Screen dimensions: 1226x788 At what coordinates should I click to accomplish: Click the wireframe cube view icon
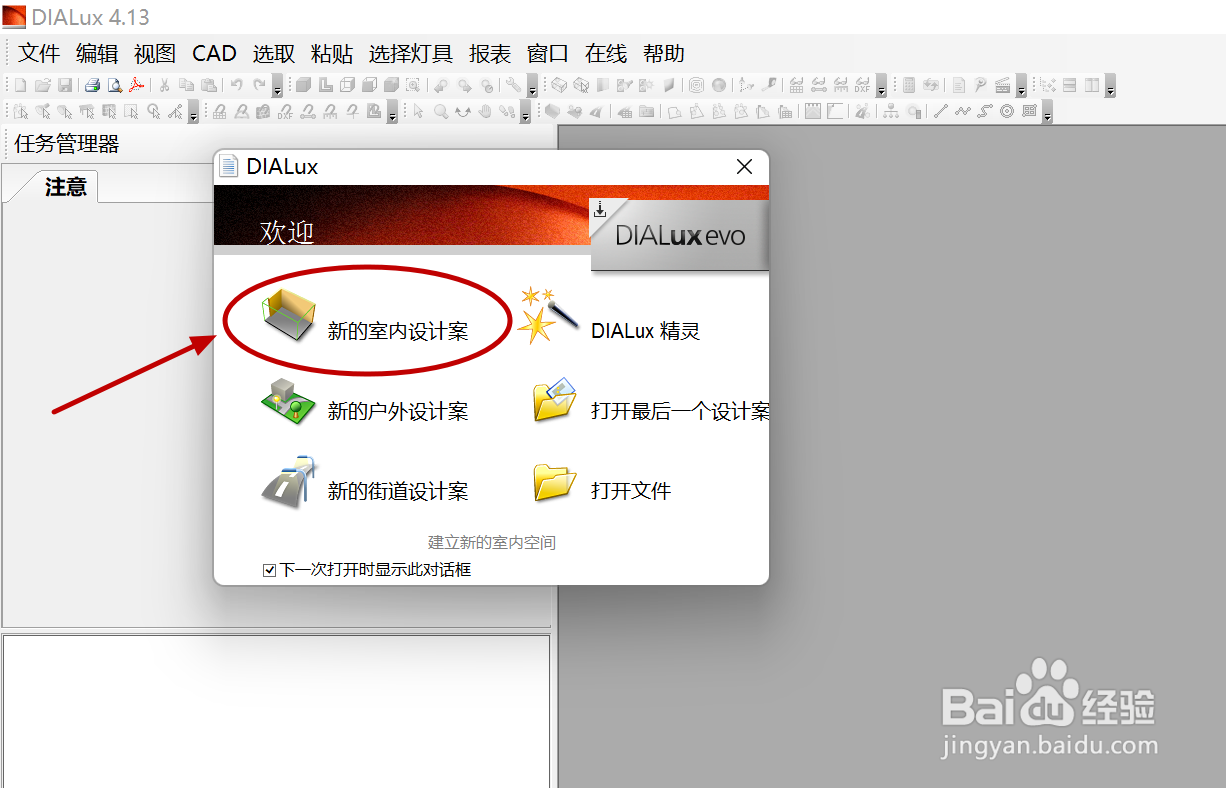[x=347, y=86]
